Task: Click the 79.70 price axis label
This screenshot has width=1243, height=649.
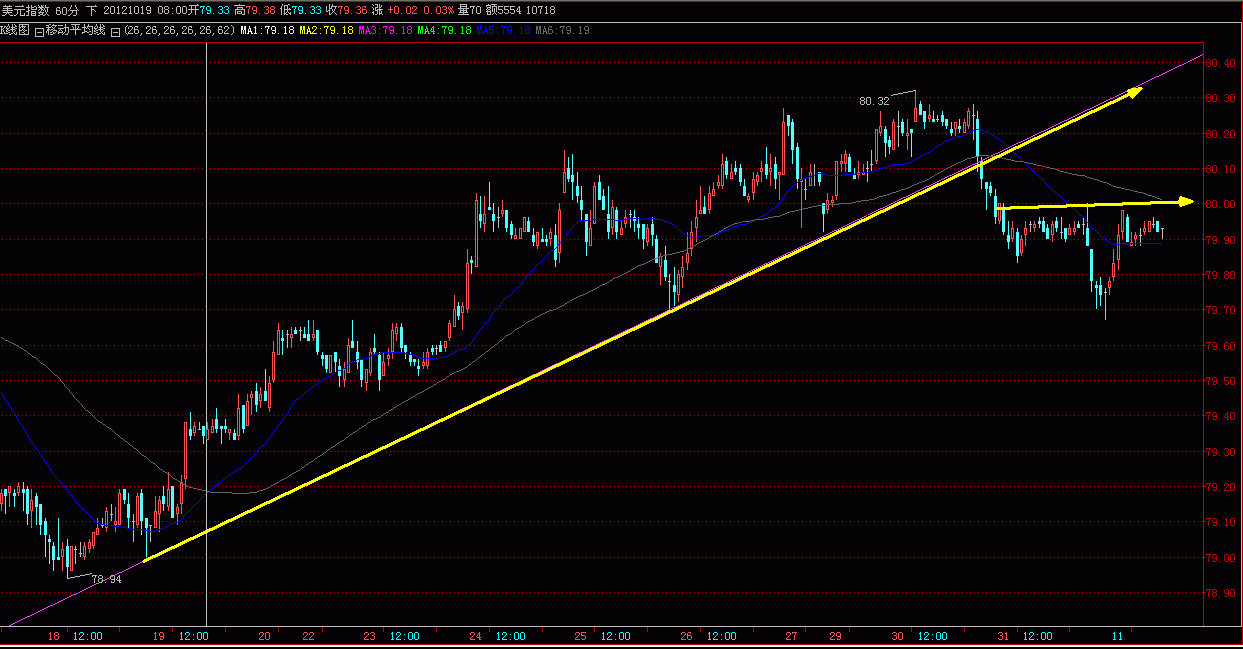Action: pos(1221,310)
